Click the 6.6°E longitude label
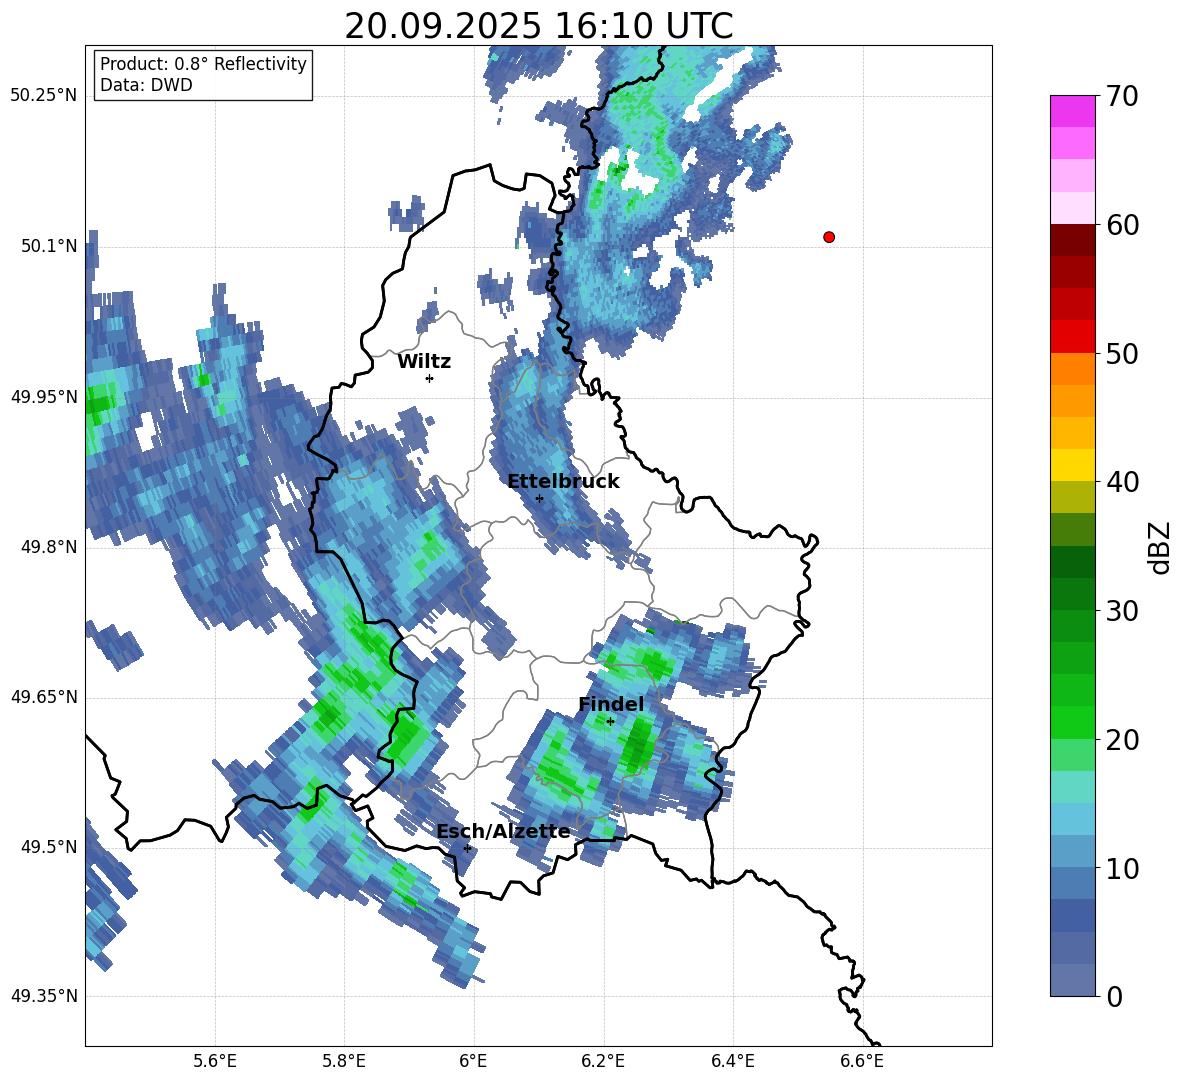 tap(862, 1061)
